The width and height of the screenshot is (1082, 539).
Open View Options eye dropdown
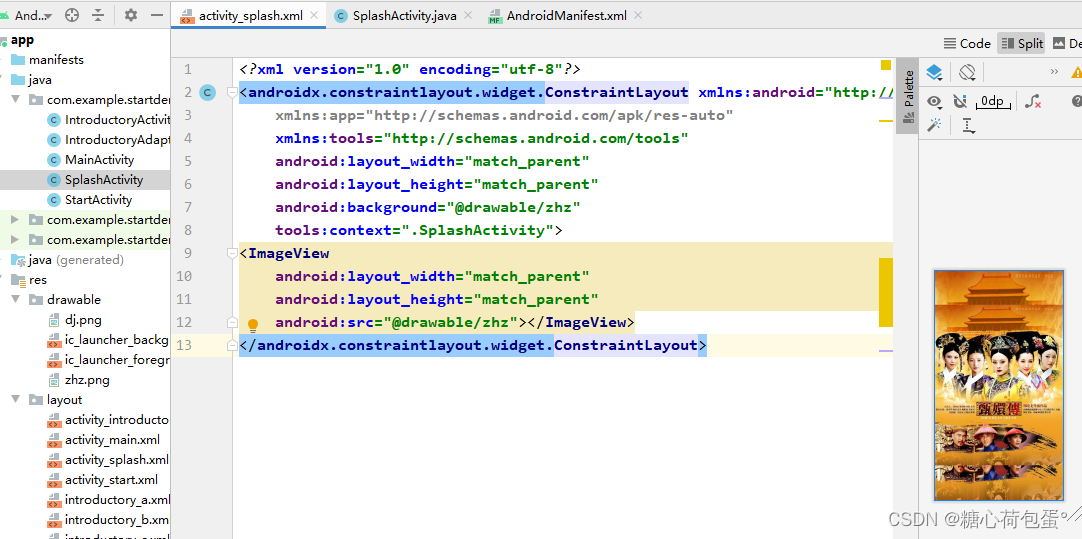pos(934,102)
